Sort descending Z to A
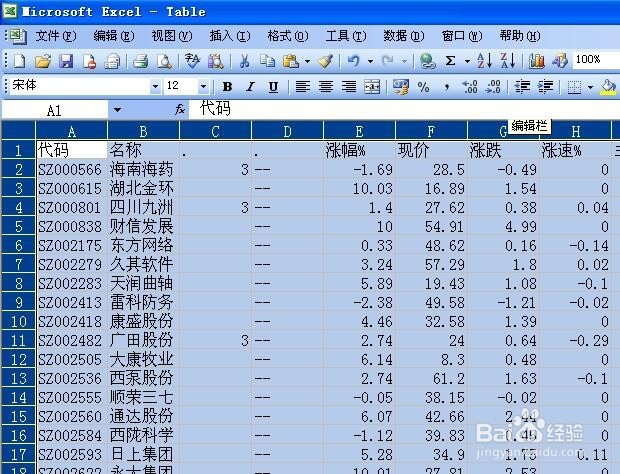 [x=508, y=61]
